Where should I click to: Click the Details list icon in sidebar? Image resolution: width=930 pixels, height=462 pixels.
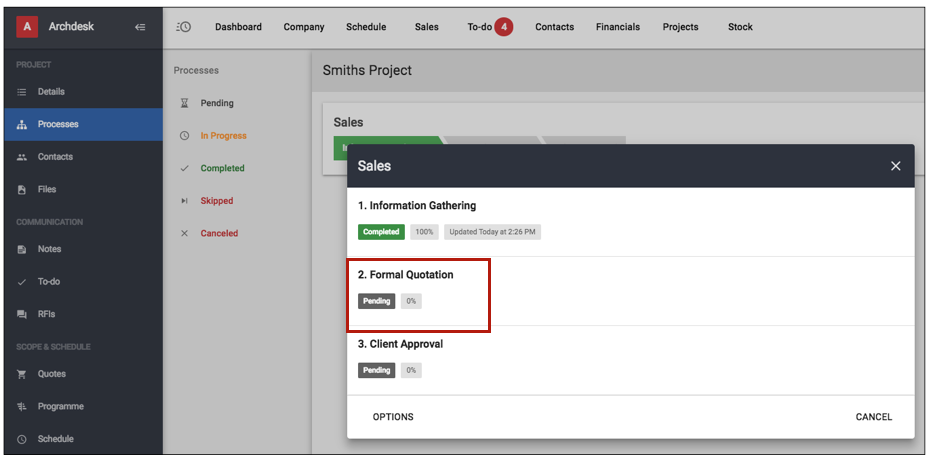[x=22, y=92]
